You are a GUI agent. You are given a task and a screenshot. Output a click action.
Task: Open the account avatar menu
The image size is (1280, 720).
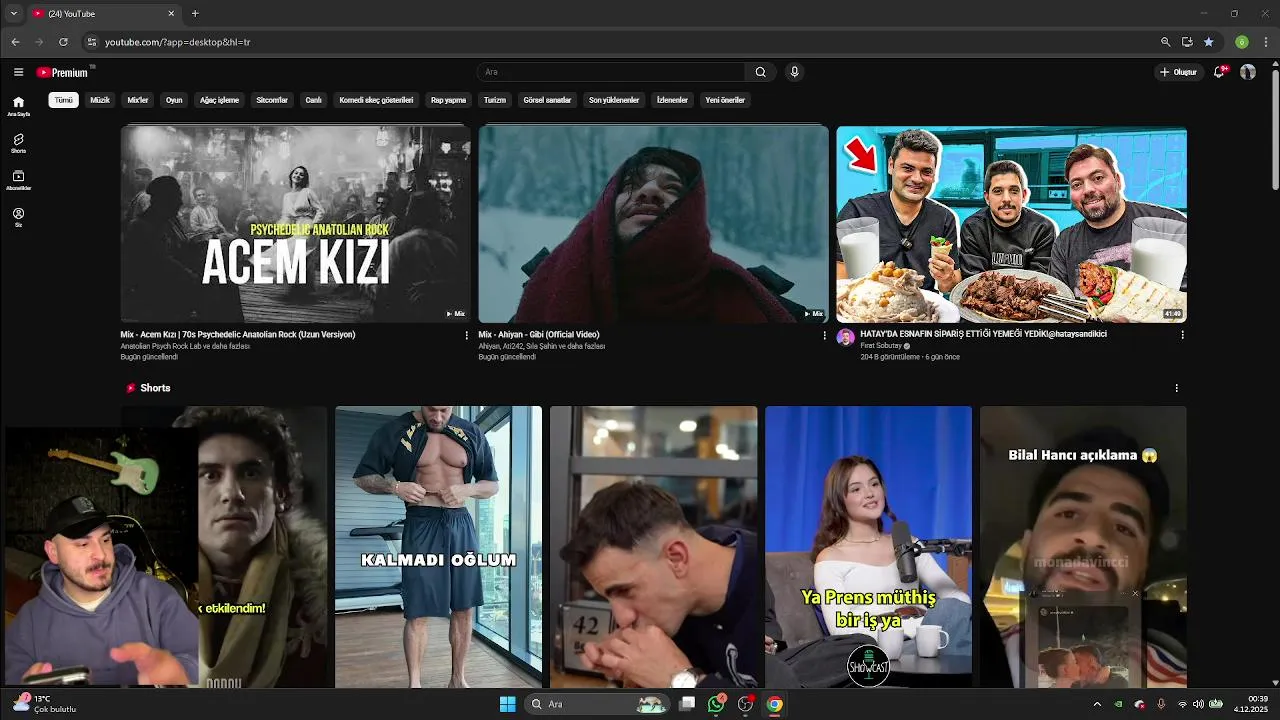[x=1248, y=72]
